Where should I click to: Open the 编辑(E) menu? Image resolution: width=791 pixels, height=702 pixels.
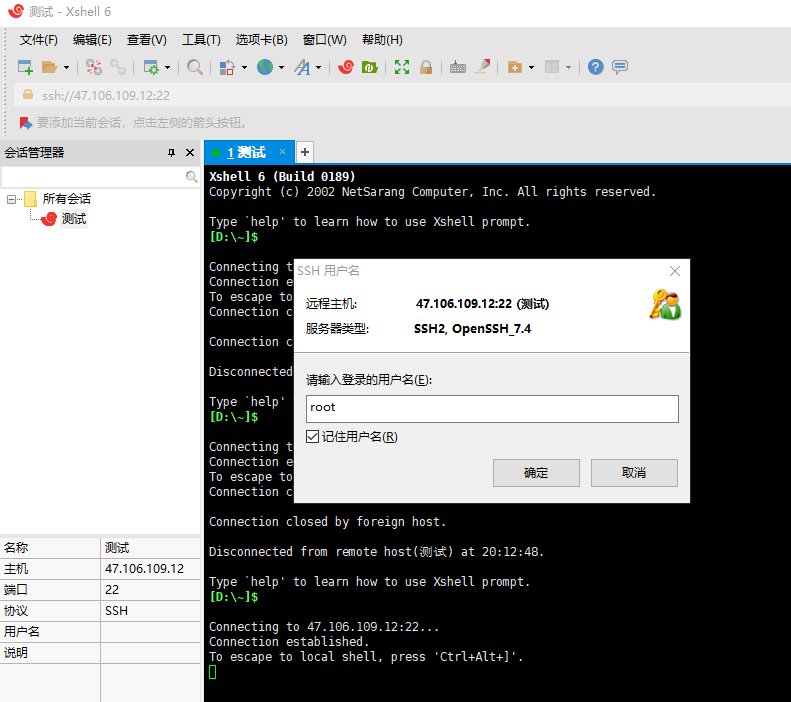click(92, 40)
